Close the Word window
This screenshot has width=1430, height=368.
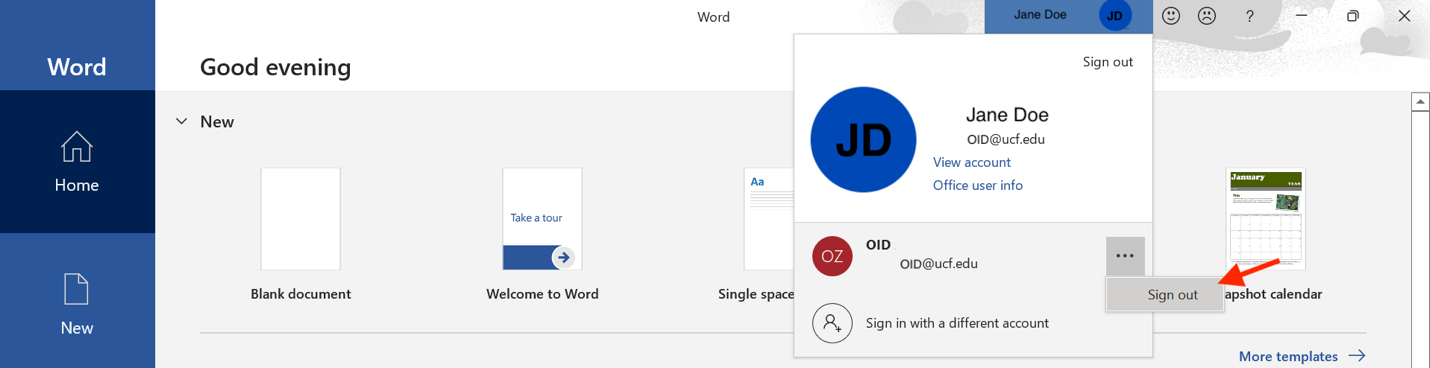(x=1404, y=16)
